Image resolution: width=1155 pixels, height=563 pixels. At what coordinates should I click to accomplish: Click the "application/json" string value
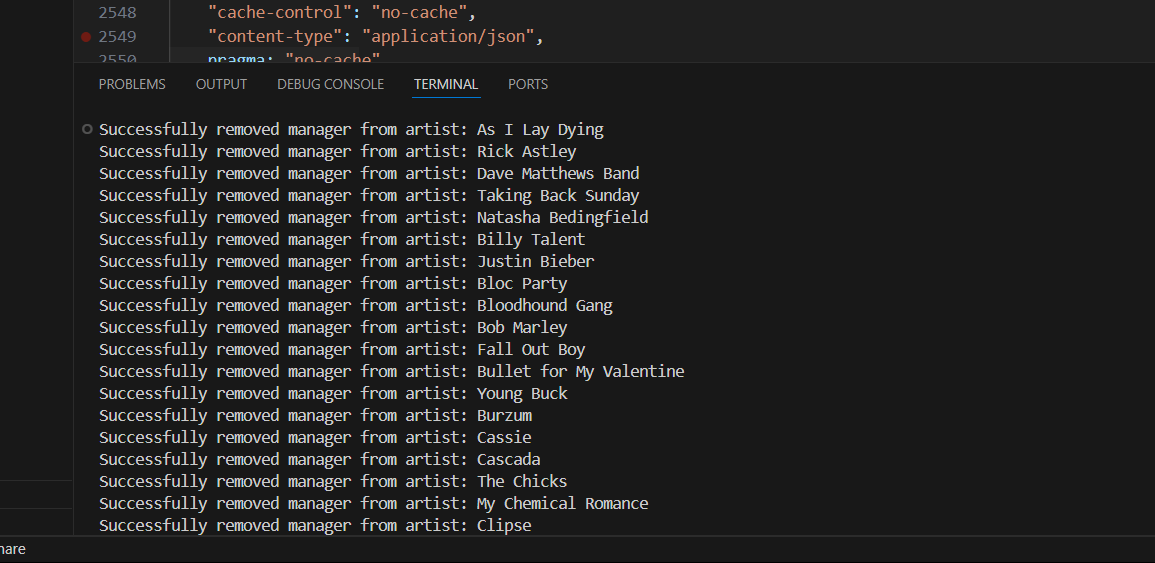click(448, 37)
